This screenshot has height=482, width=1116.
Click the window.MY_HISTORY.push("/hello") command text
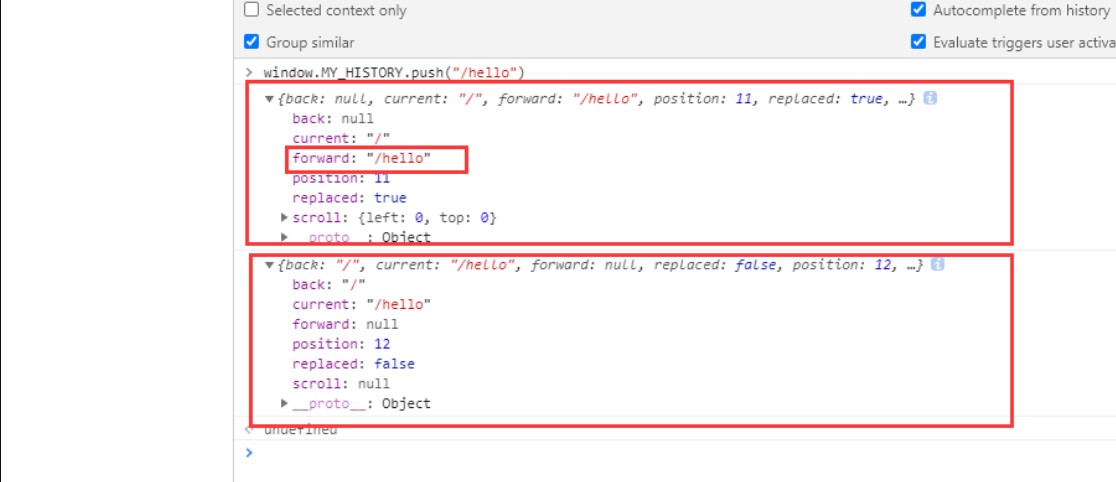click(394, 73)
